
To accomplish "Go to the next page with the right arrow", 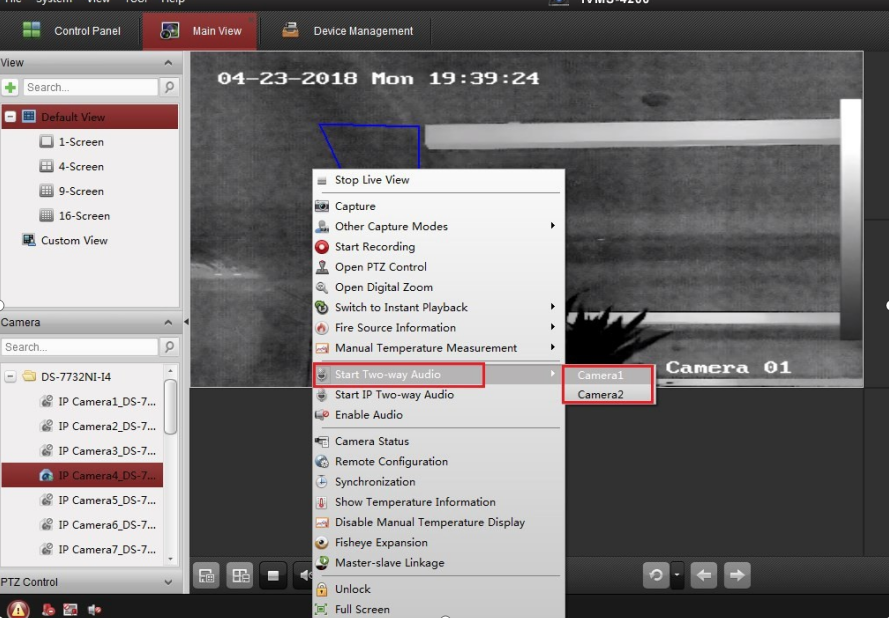I will point(737,575).
